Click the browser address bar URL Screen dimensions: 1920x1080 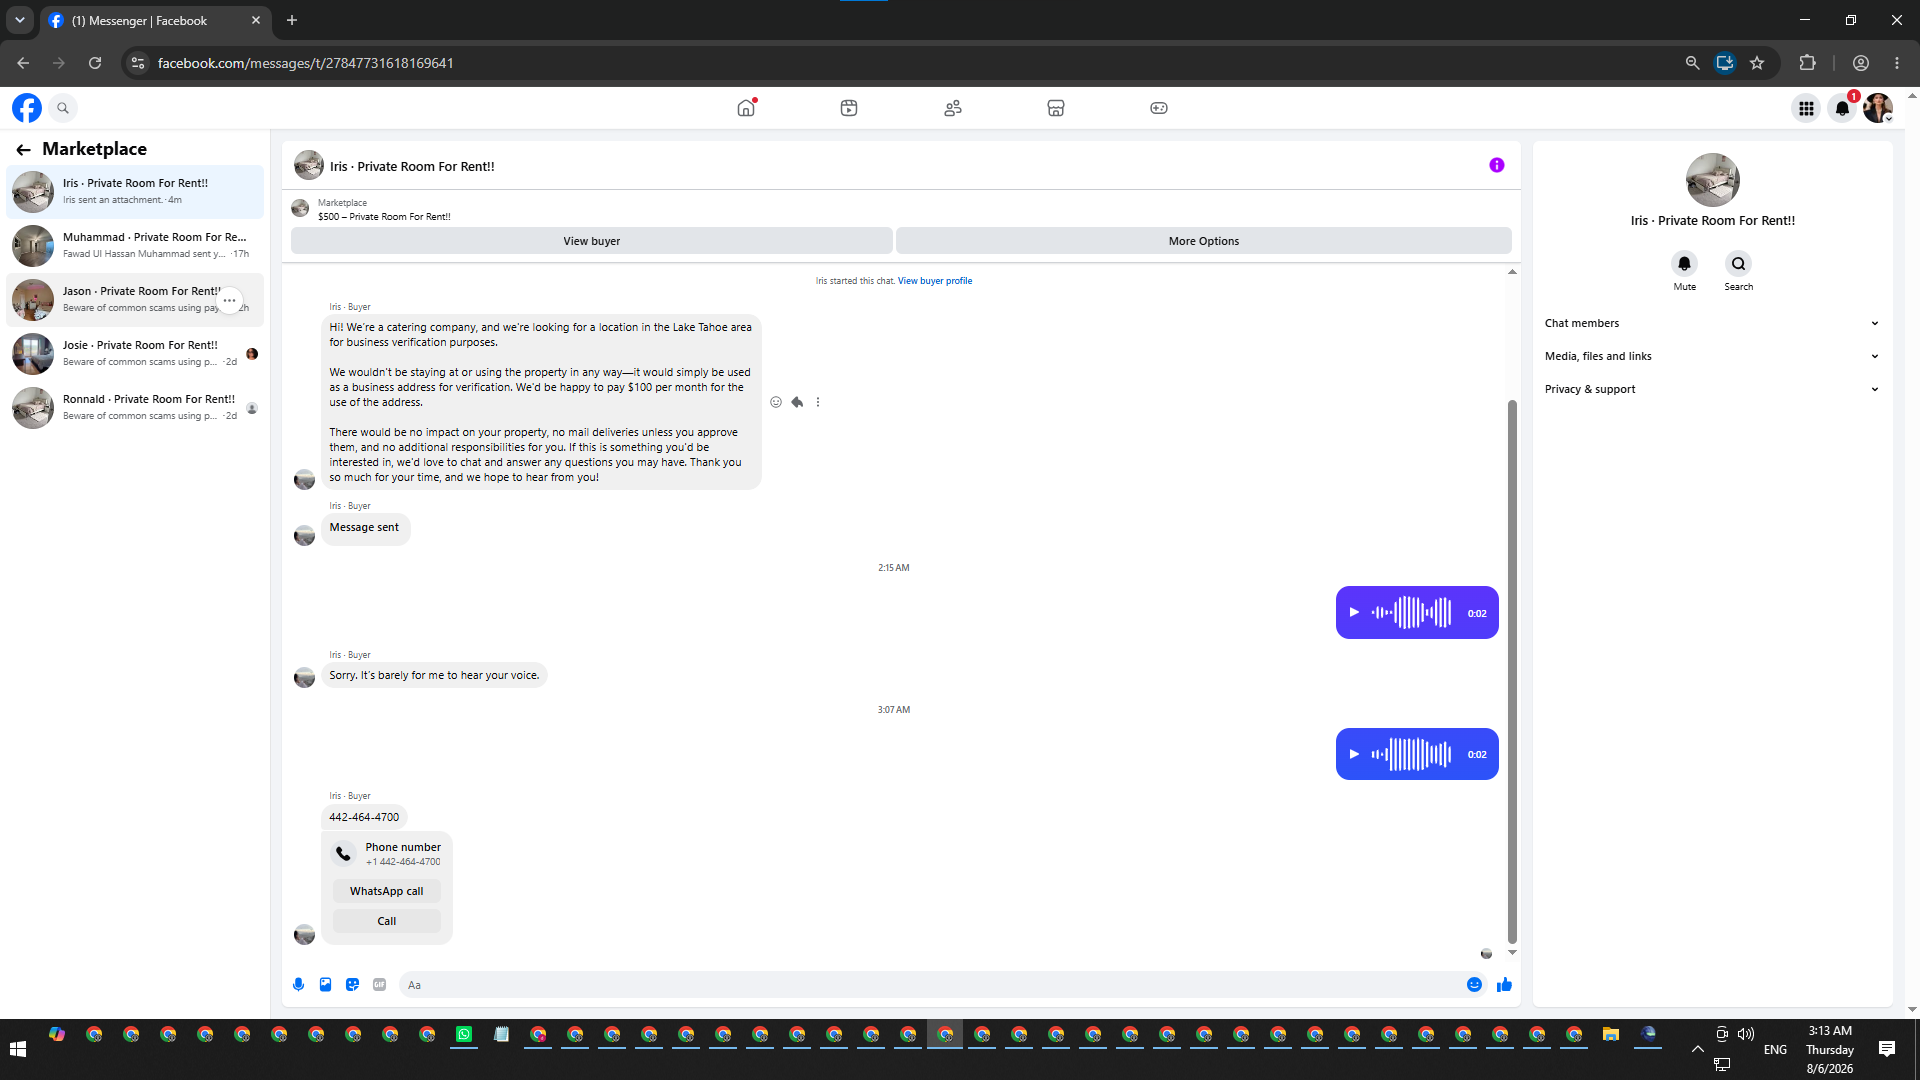click(x=305, y=63)
